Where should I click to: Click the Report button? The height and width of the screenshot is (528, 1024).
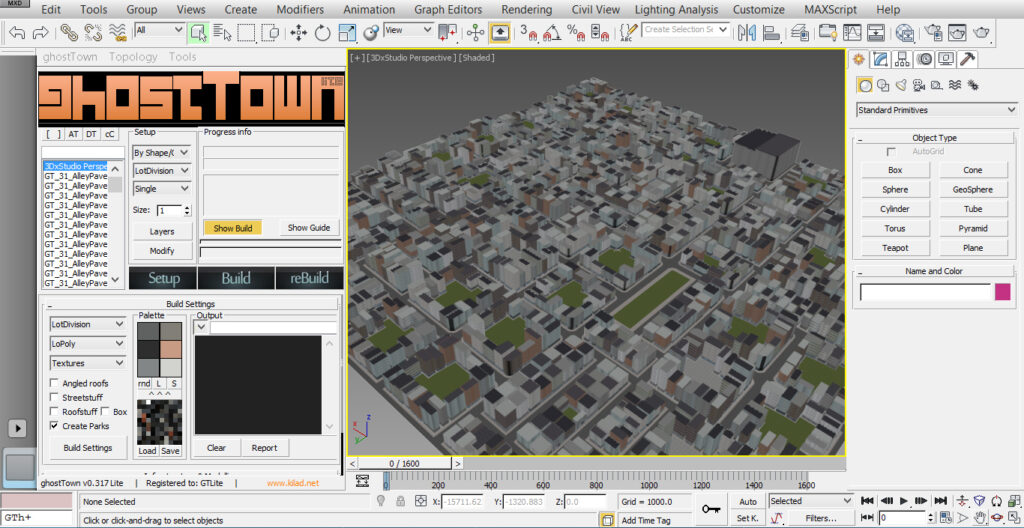tap(264, 448)
